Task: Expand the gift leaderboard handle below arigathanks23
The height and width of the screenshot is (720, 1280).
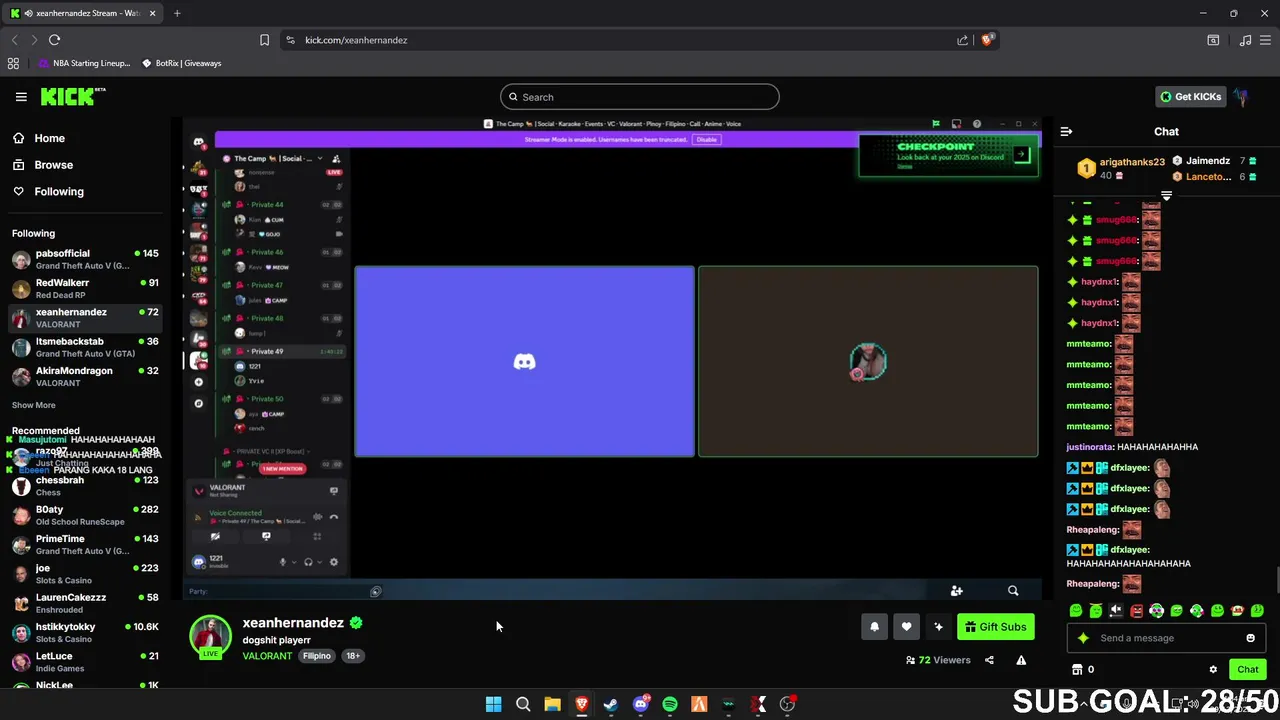Action: click(x=1166, y=194)
